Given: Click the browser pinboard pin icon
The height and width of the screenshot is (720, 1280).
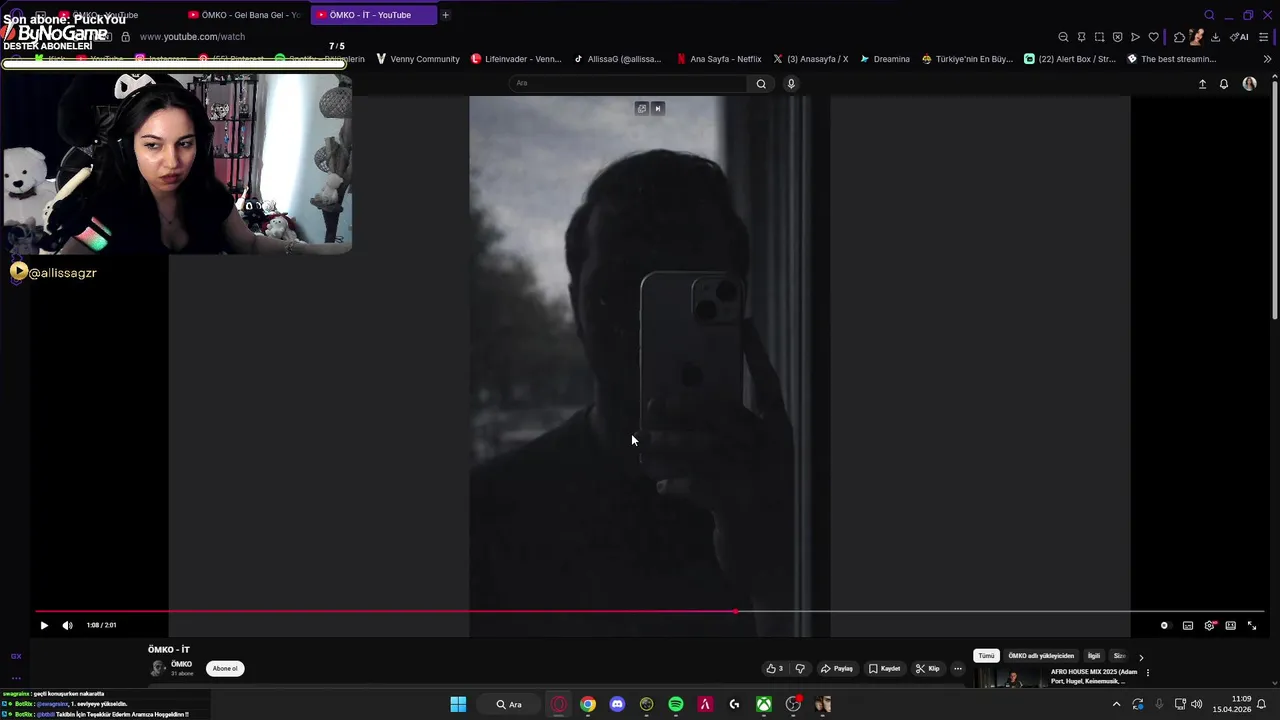Looking at the screenshot, I should tap(1081, 37).
